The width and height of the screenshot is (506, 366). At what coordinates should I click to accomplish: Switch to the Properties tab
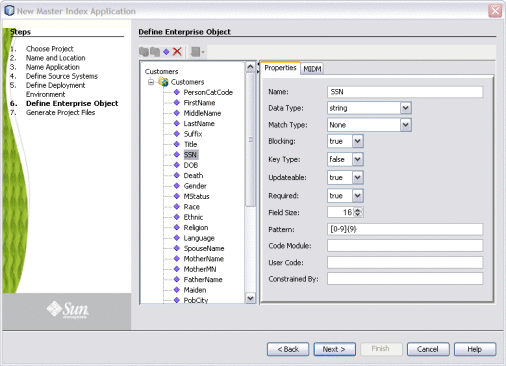[x=280, y=68]
